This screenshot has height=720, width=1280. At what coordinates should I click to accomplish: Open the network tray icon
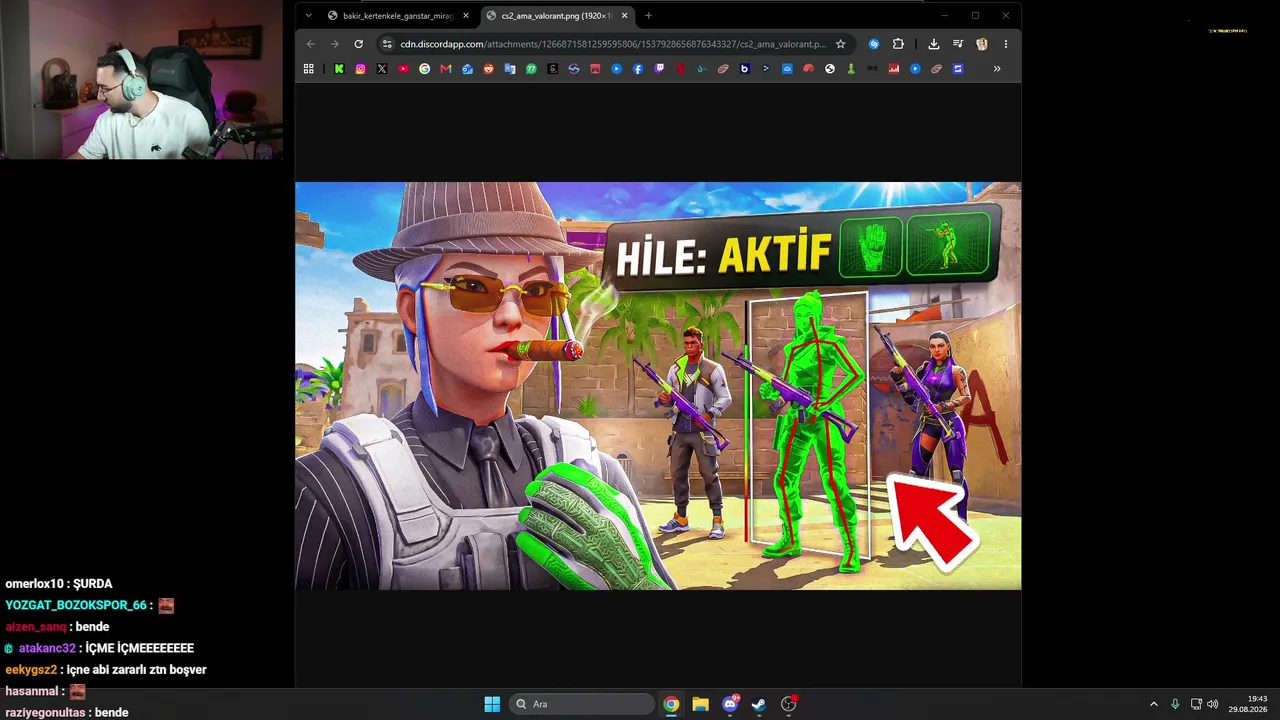click(x=1196, y=704)
